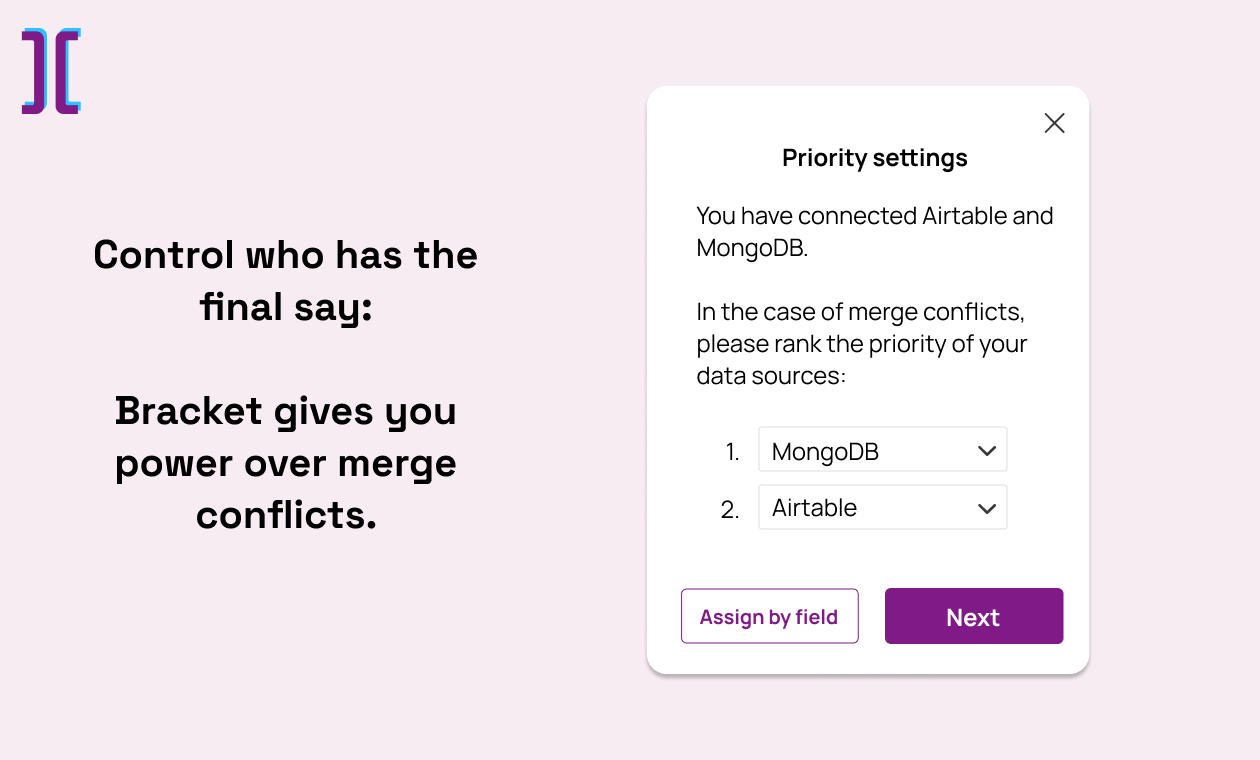Image resolution: width=1260 pixels, height=760 pixels.
Task: Click the 'Bracket gives you power' tagline text
Action: [285, 436]
